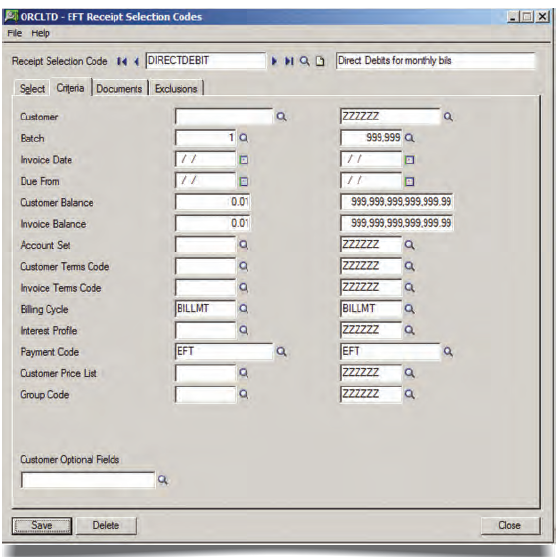Open Customer Optional Fields finder
Screen dimensions: 559x557
point(163,480)
